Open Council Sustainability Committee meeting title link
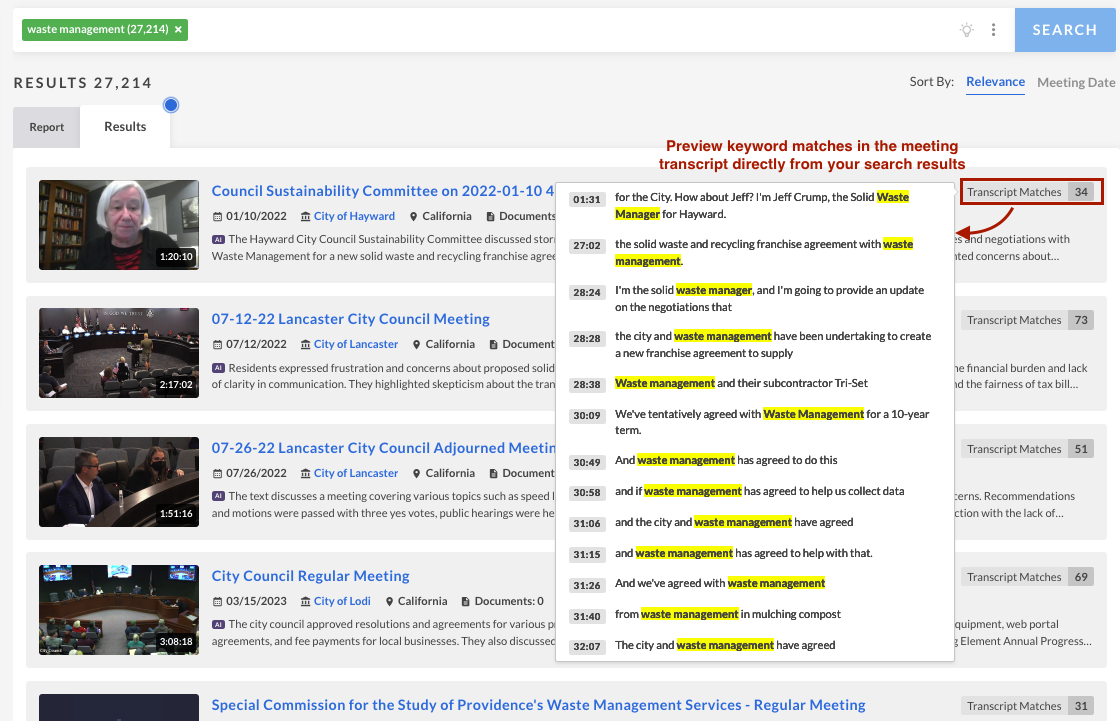The width and height of the screenshot is (1120, 721). pos(383,191)
